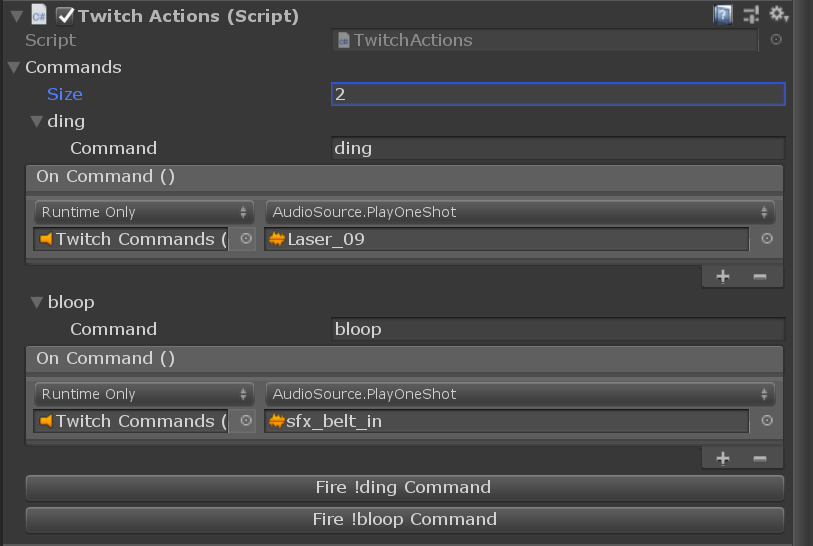
Task: Click the sfx_belt_in audio clip waveform icon
Action: pyautogui.click(x=277, y=421)
